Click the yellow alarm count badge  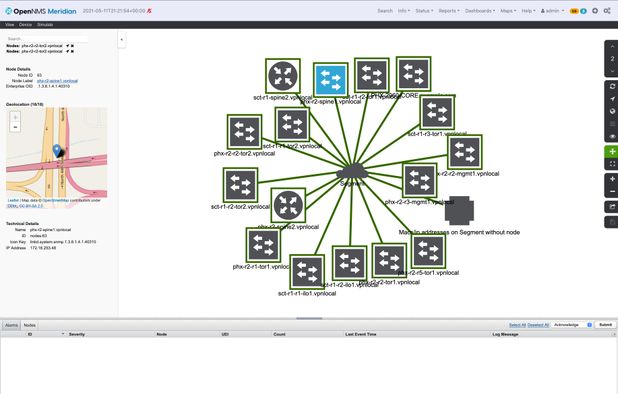[574, 11]
